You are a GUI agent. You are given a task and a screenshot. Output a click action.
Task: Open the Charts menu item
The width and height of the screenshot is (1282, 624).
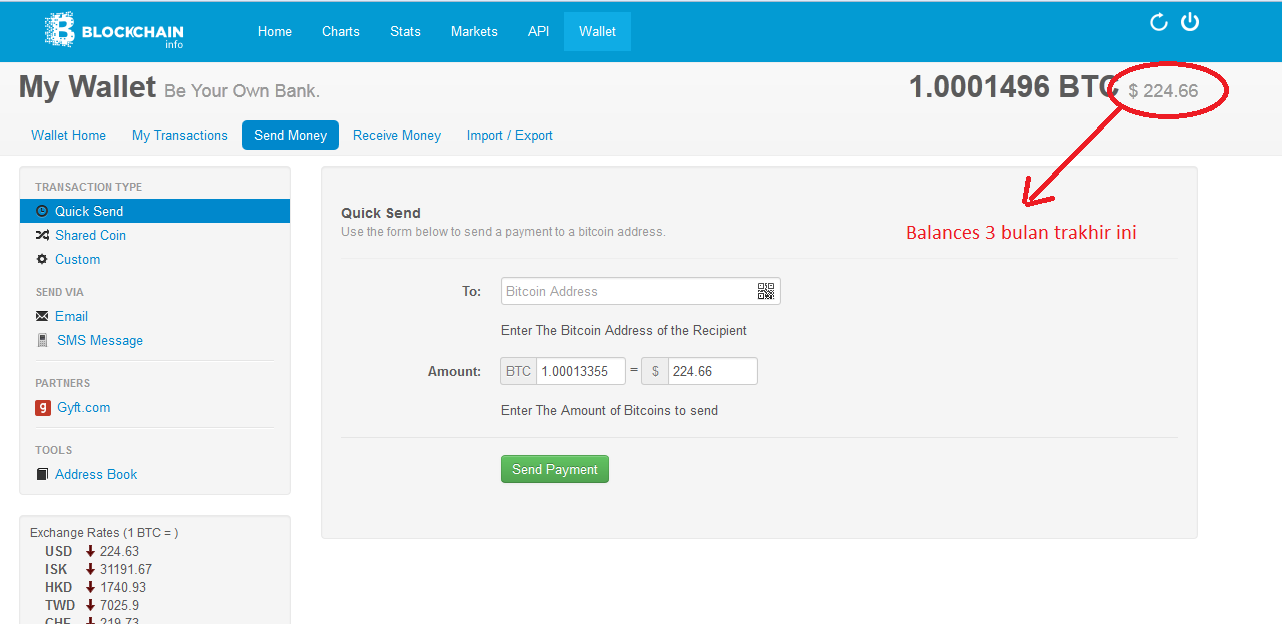point(341,31)
